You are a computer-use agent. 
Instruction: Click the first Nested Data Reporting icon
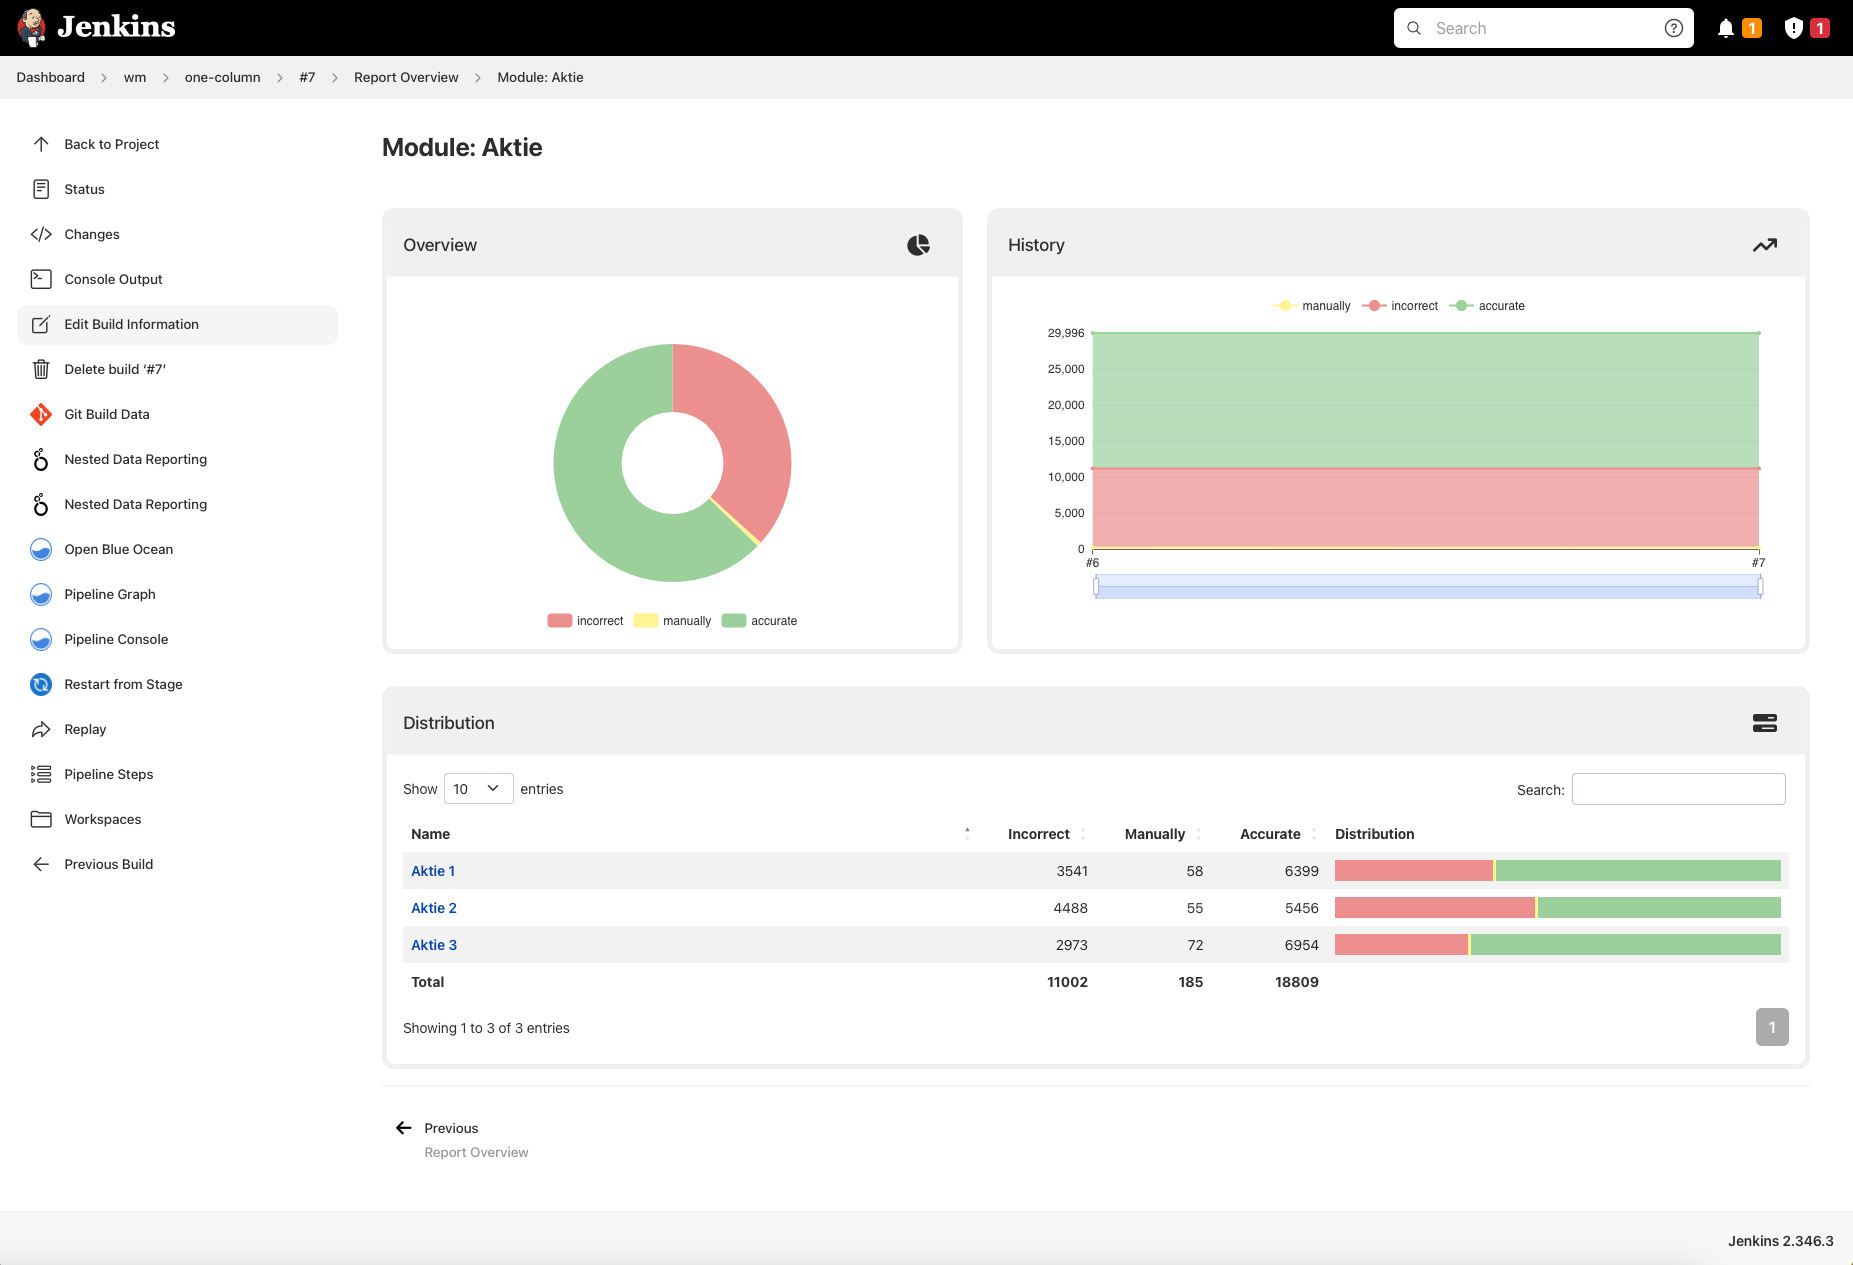(x=41, y=459)
